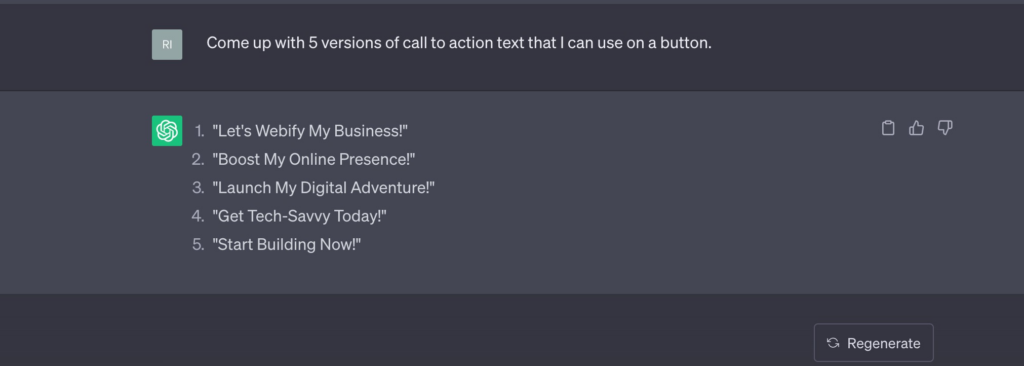1024x366 pixels.
Task: Click the circular arrows icon beside Regenerate
Action: click(833, 343)
